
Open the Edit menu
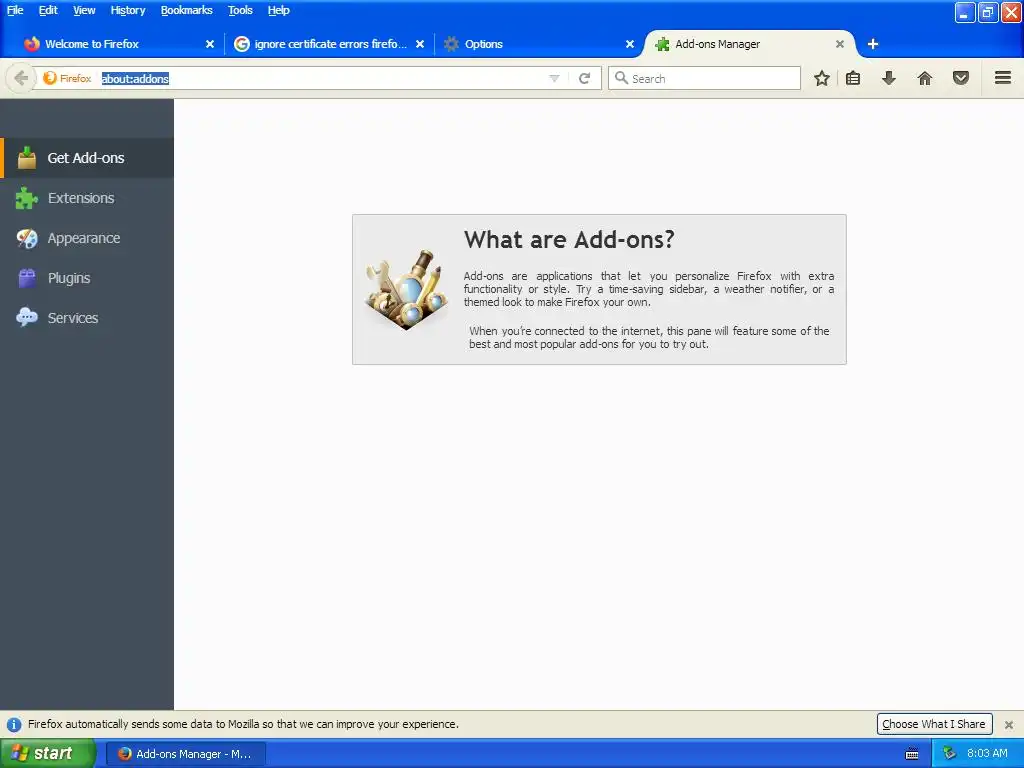pos(48,10)
